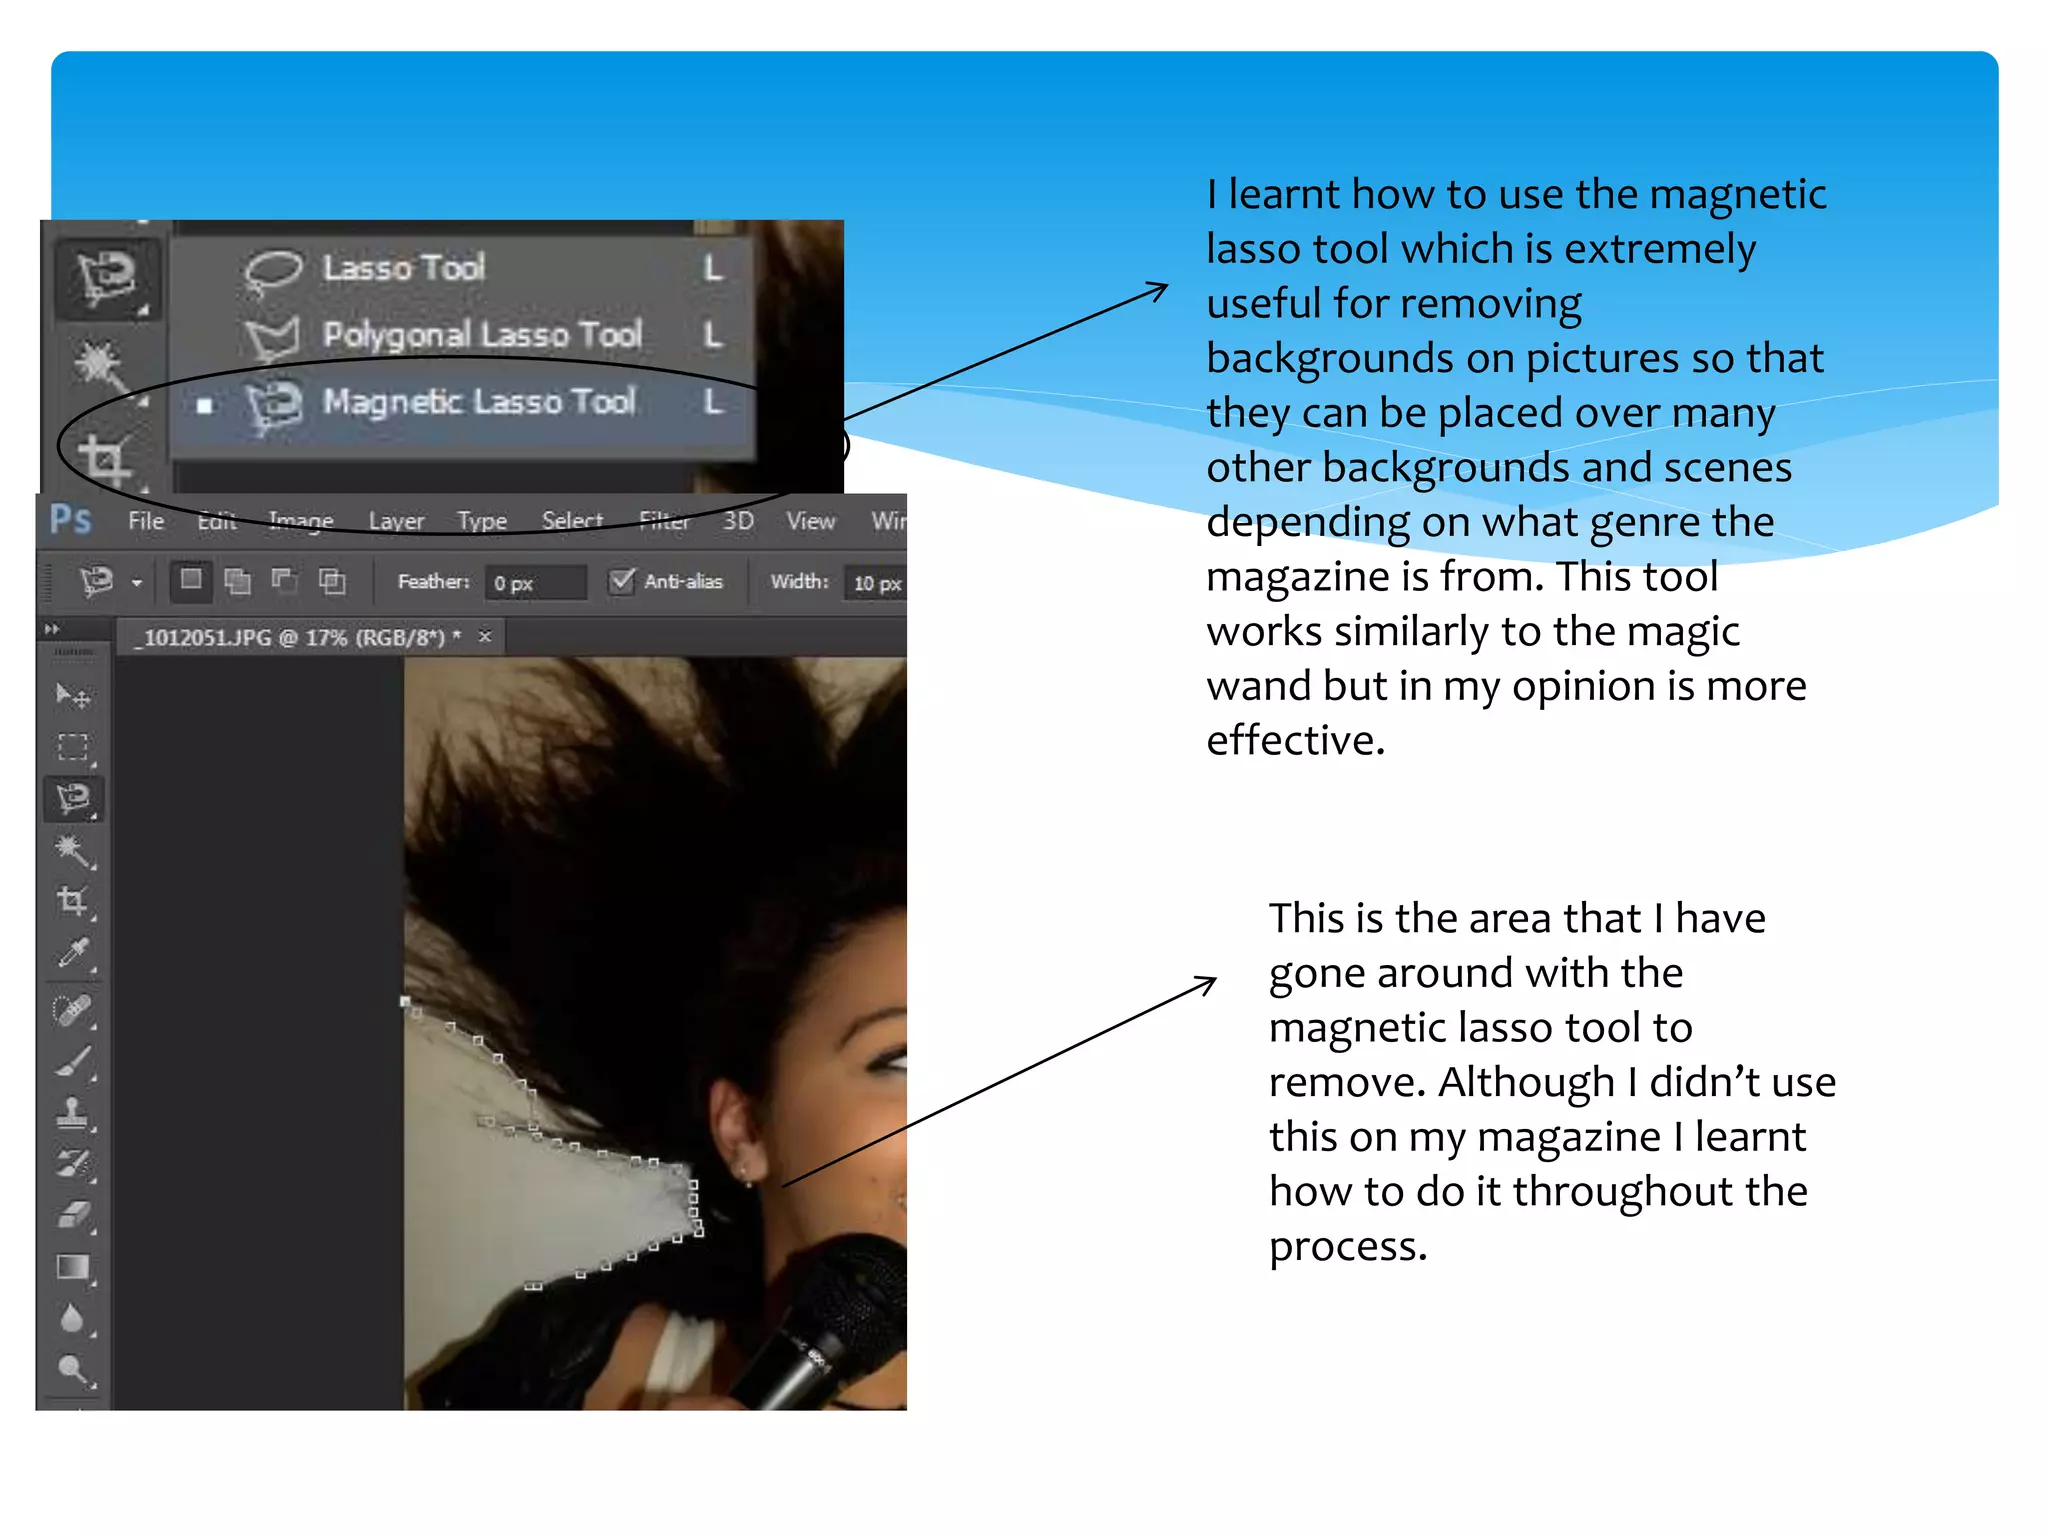Choose Polygonal Lasso Tool from flyout

tap(460, 335)
